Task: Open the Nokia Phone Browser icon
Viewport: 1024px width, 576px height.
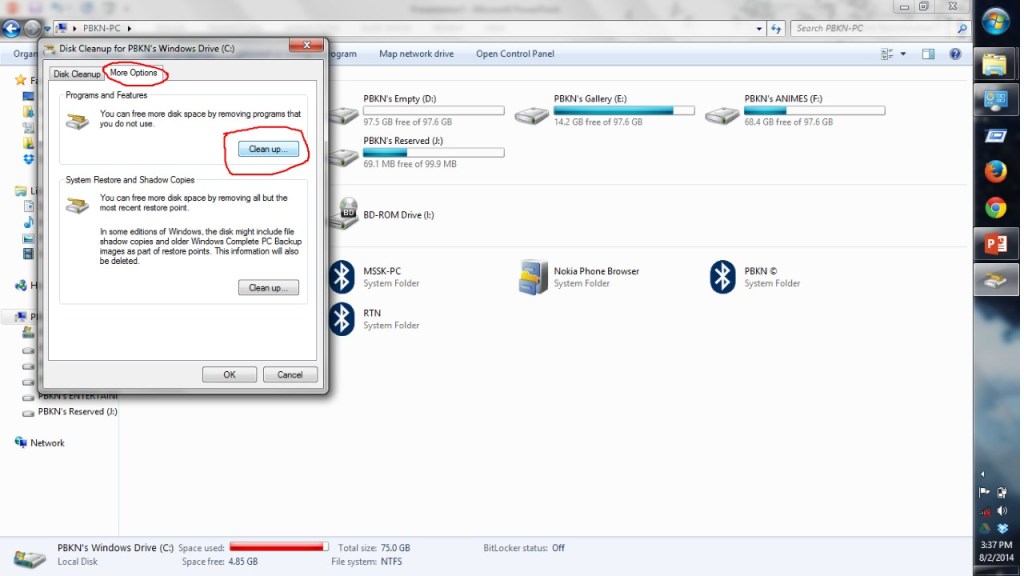Action: pyautogui.click(x=533, y=276)
